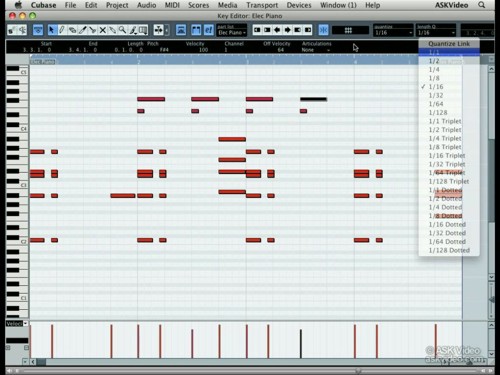
Task: Select 1/4 Dotted menu entry
Action: coord(449,207)
